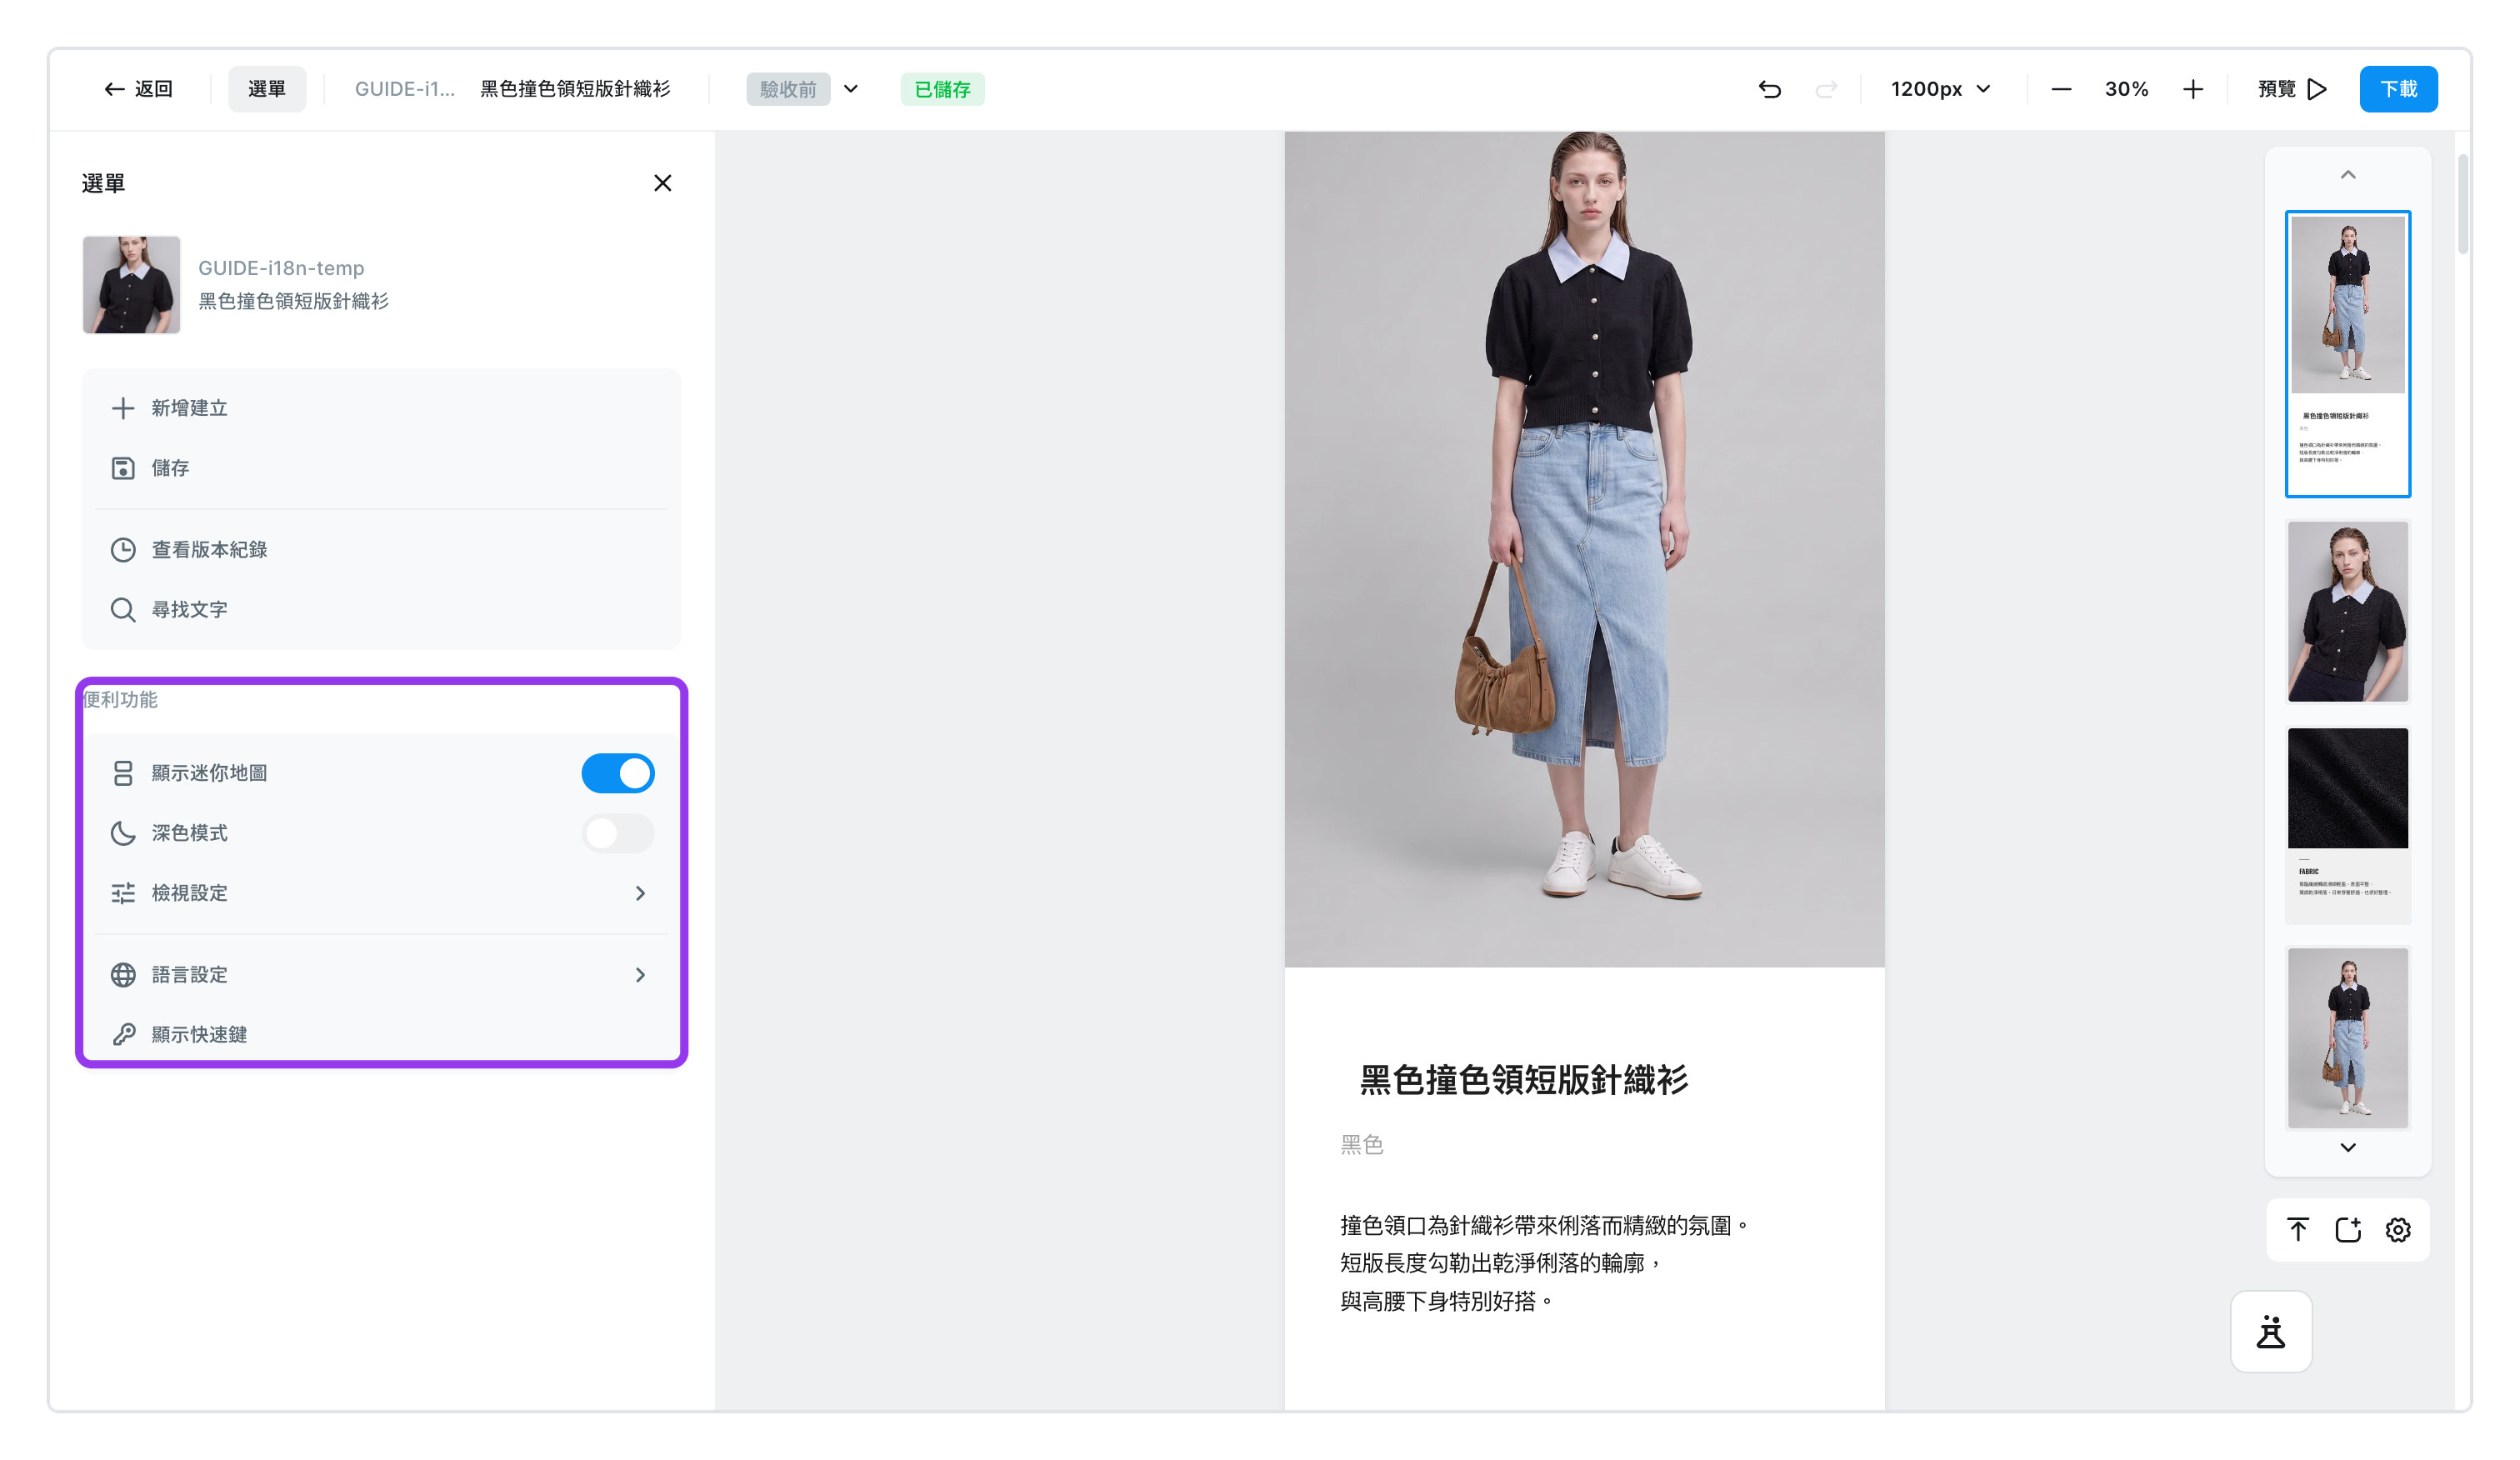Select the first minimap page thumbnail
Viewport: 2520px width, 1460px height.
(x=2347, y=354)
